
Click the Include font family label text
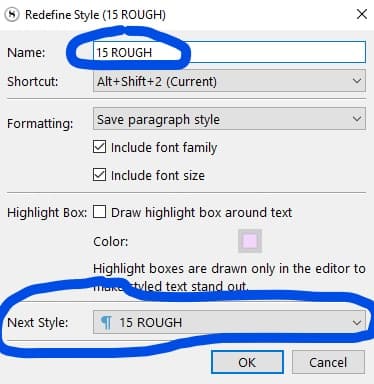(x=164, y=147)
